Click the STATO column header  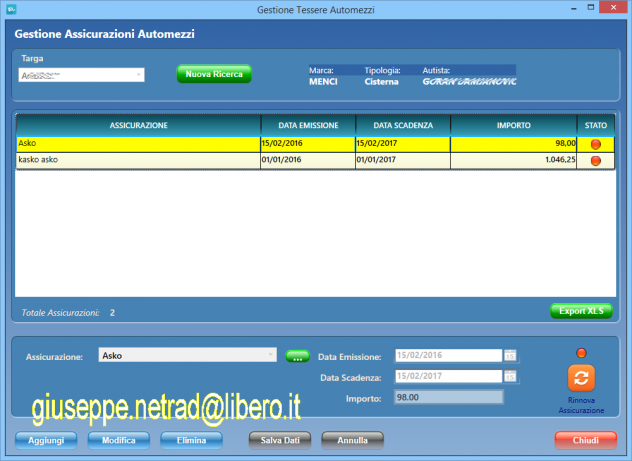pos(596,125)
